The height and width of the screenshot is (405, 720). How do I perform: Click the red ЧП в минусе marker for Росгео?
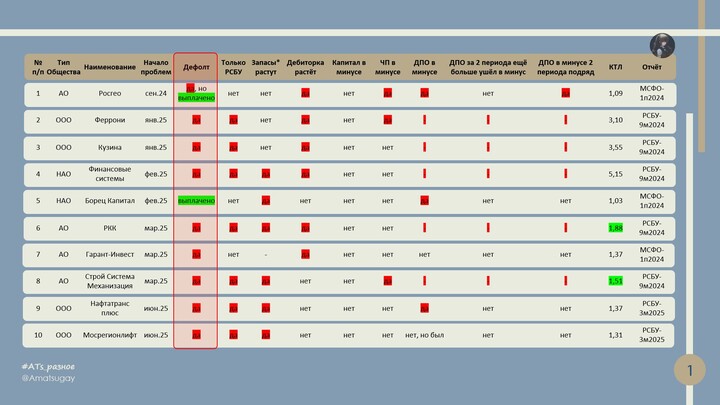[387, 93]
